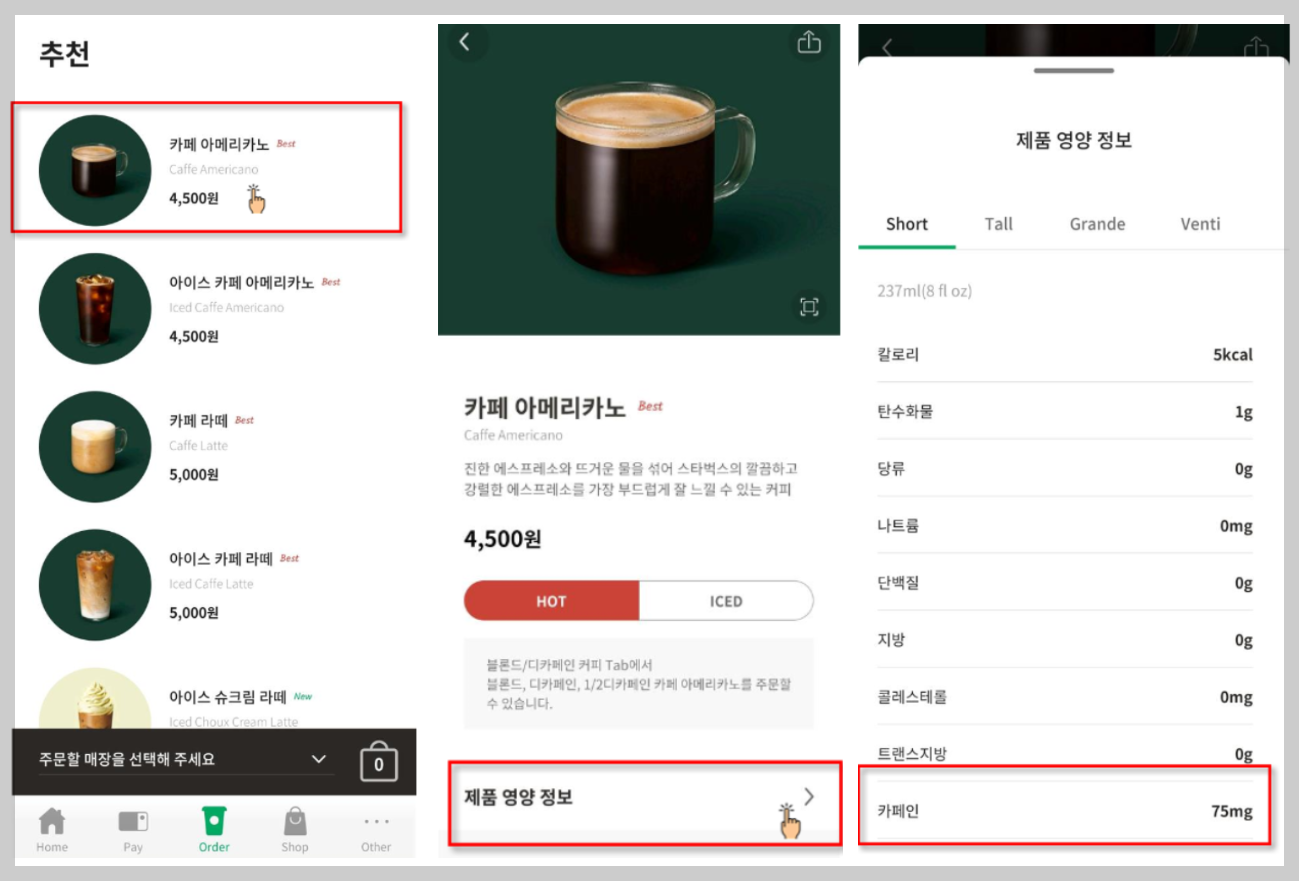Switch to the Grande size tab
The image size is (1299, 881).
(x=1097, y=224)
